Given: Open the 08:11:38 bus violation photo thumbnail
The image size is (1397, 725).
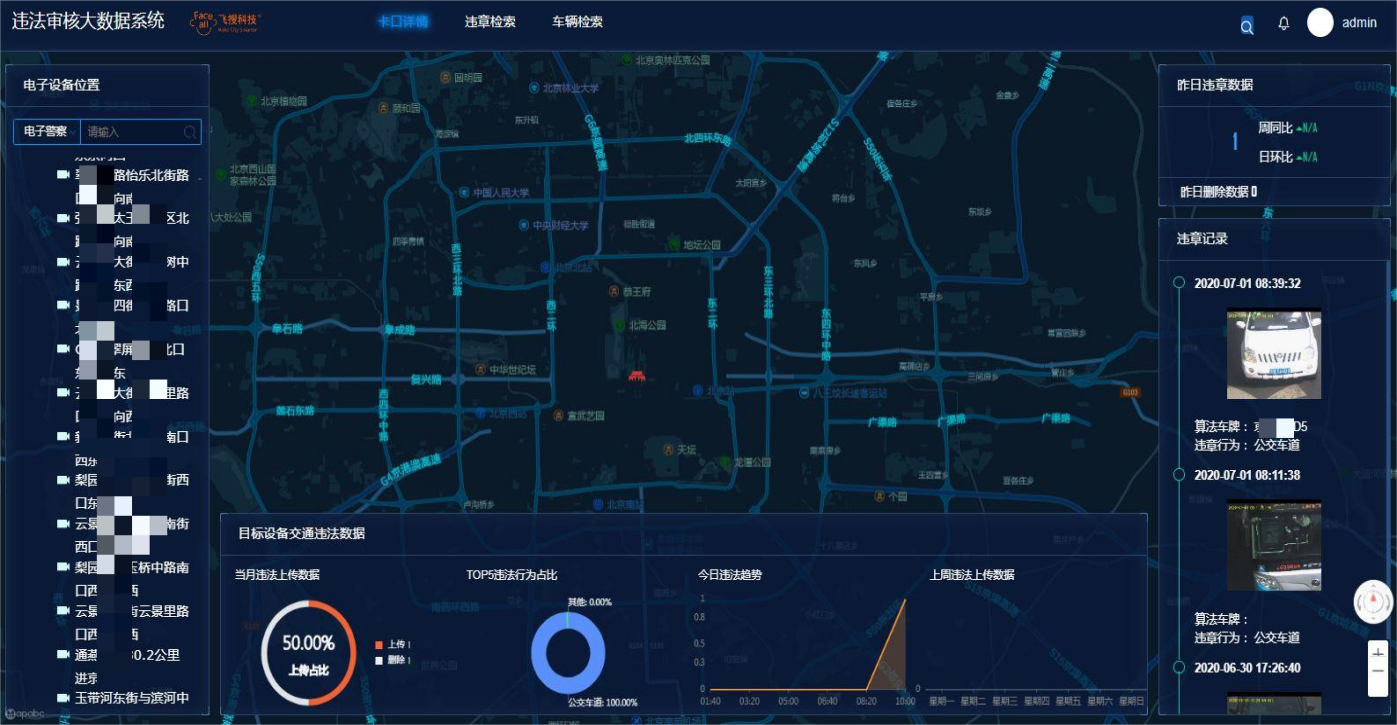Looking at the screenshot, I should pyautogui.click(x=1274, y=546).
